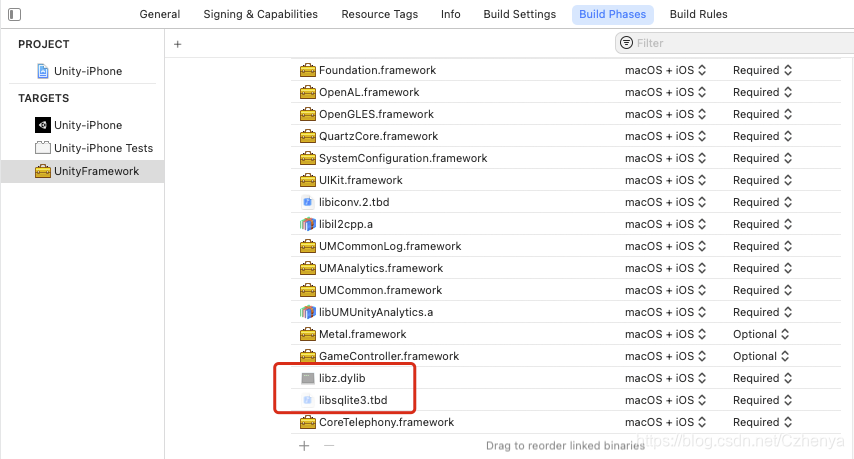Add a linked binary with bottom plus button
Image resolution: width=854 pixels, height=459 pixels.
304,446
